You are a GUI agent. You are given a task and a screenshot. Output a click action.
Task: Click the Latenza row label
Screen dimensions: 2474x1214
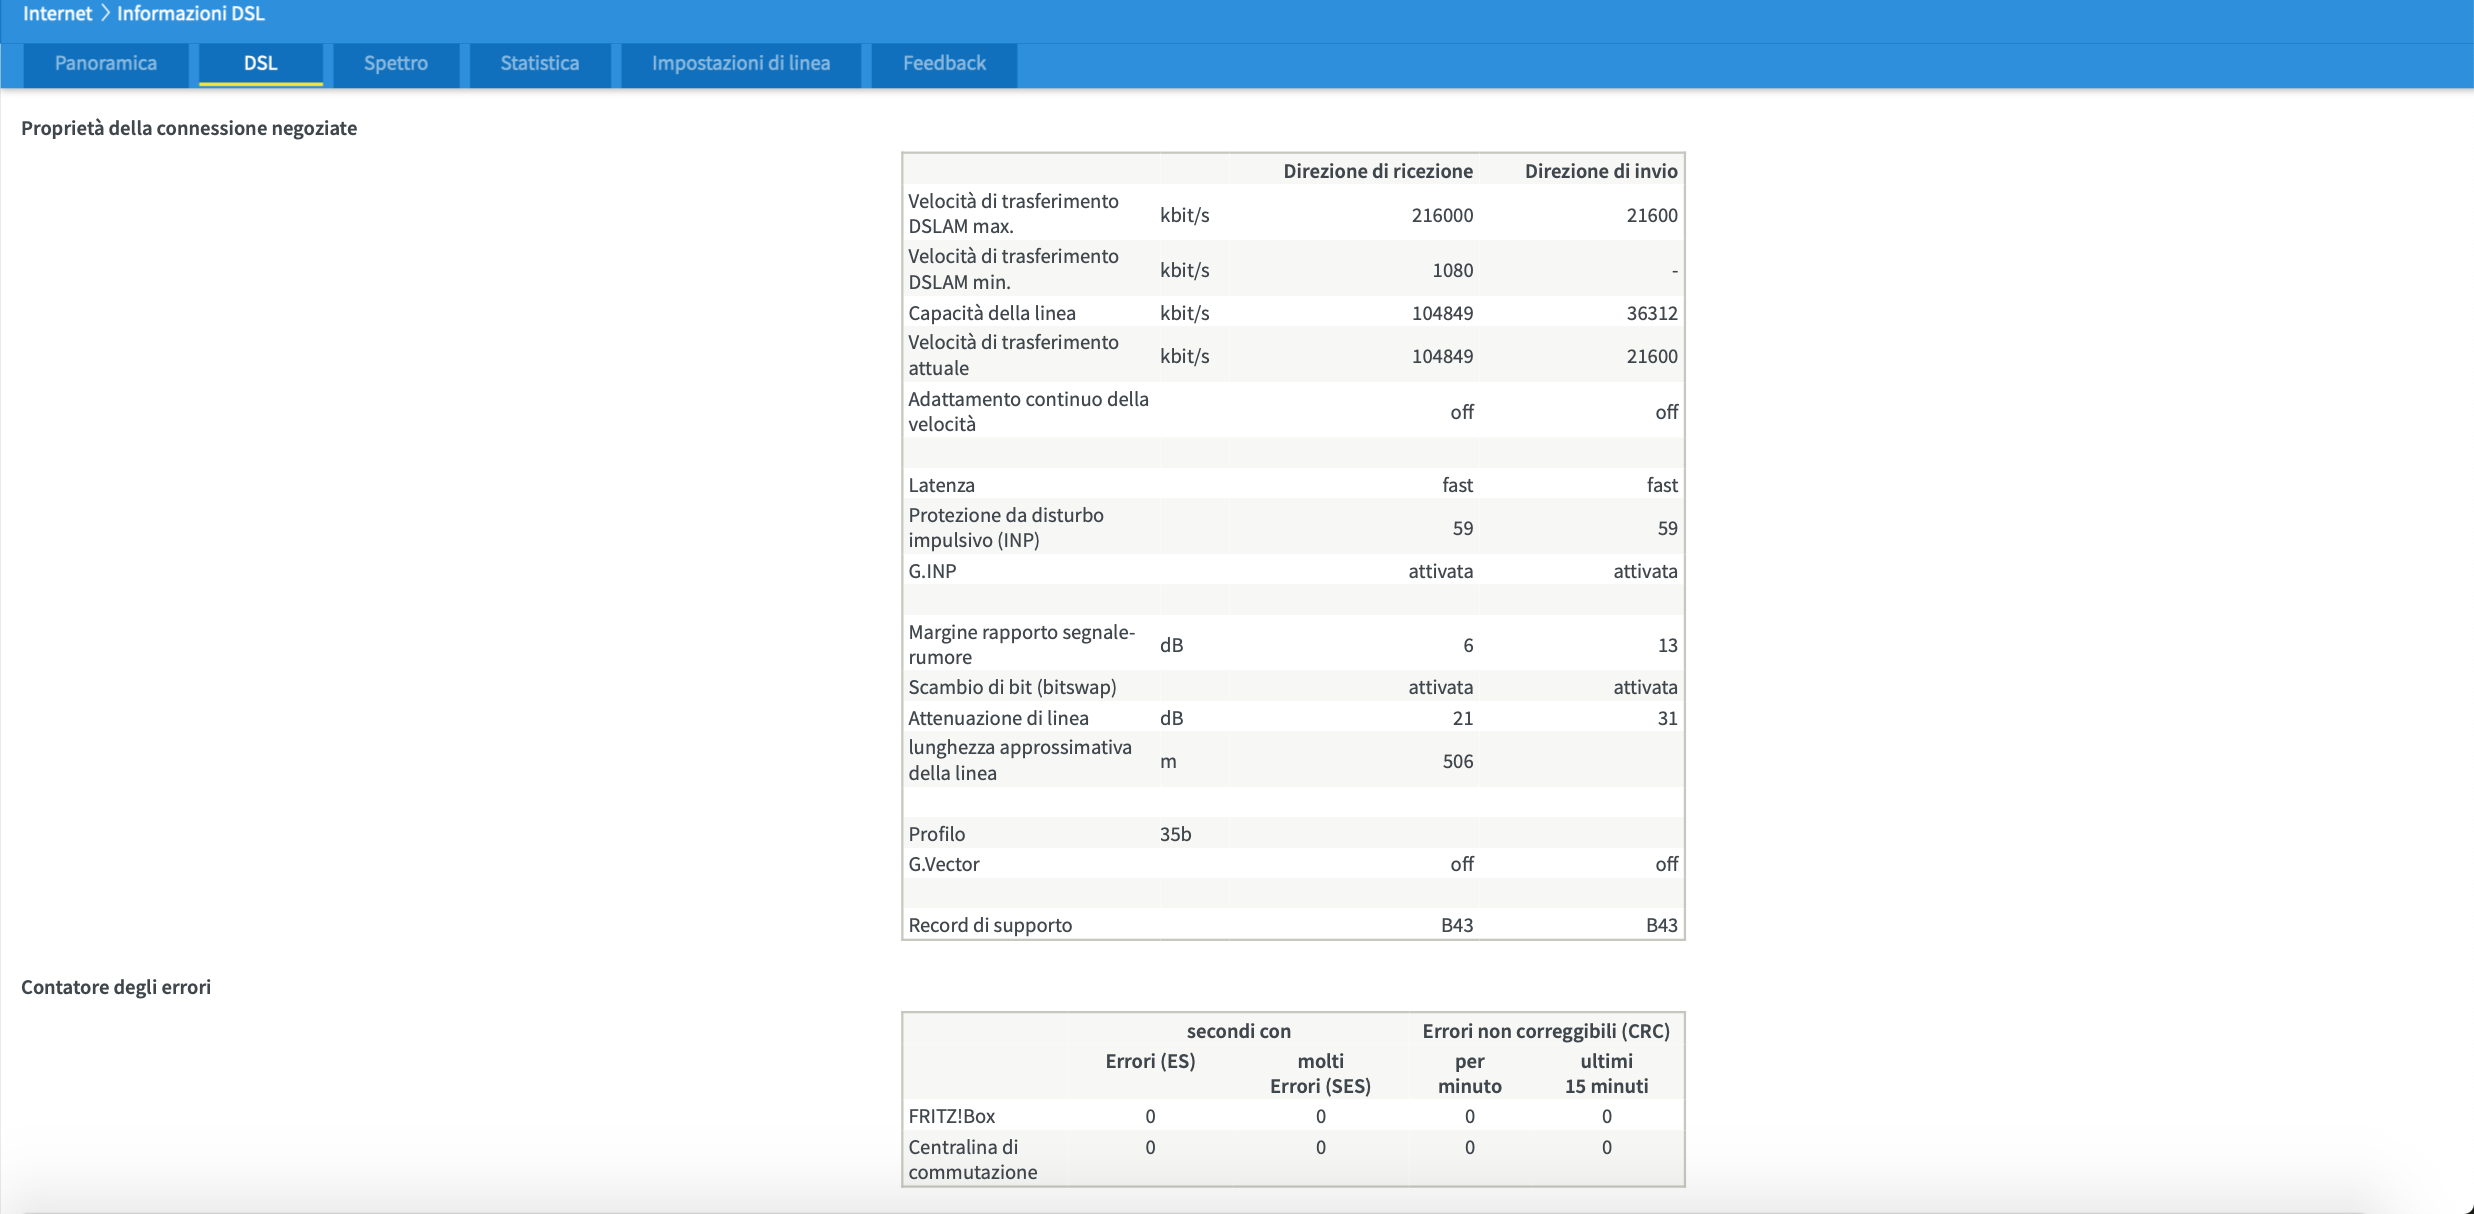click(941, 485)
